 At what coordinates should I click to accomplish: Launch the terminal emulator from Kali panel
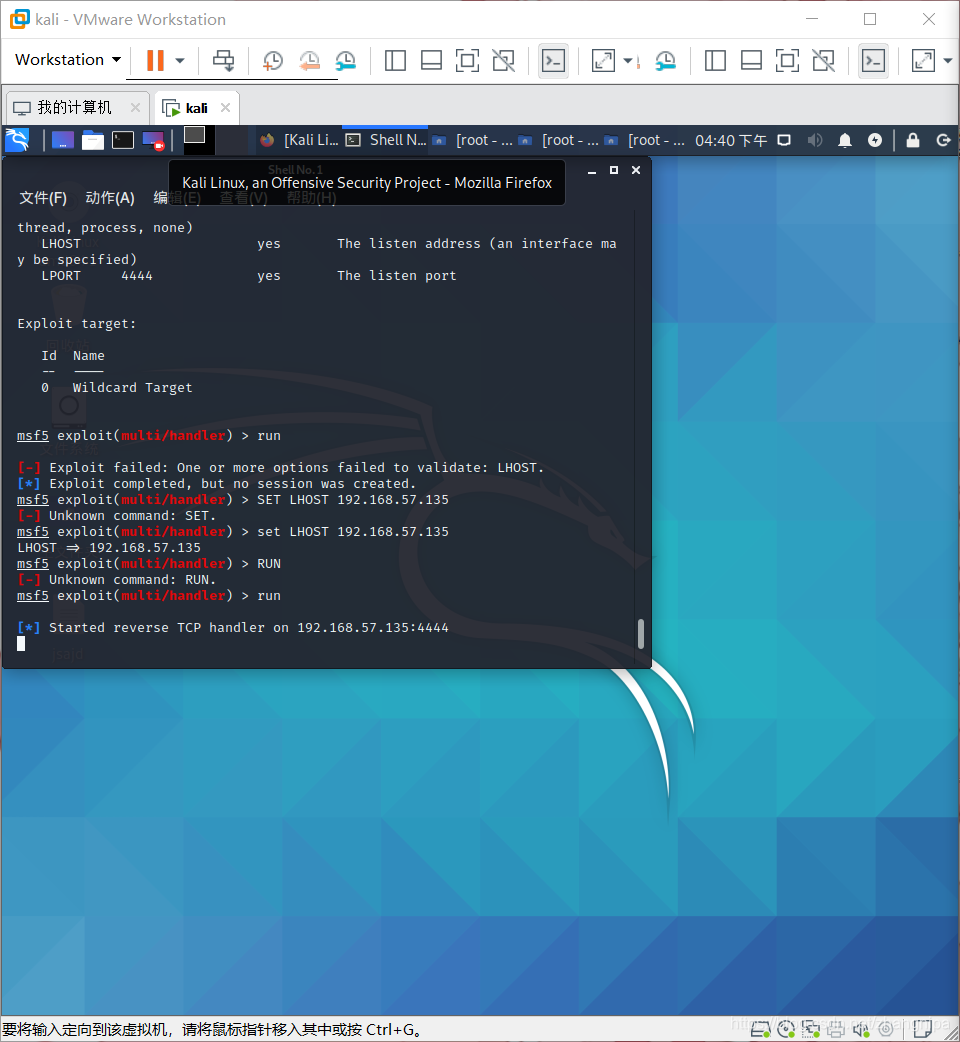point(123,140)
